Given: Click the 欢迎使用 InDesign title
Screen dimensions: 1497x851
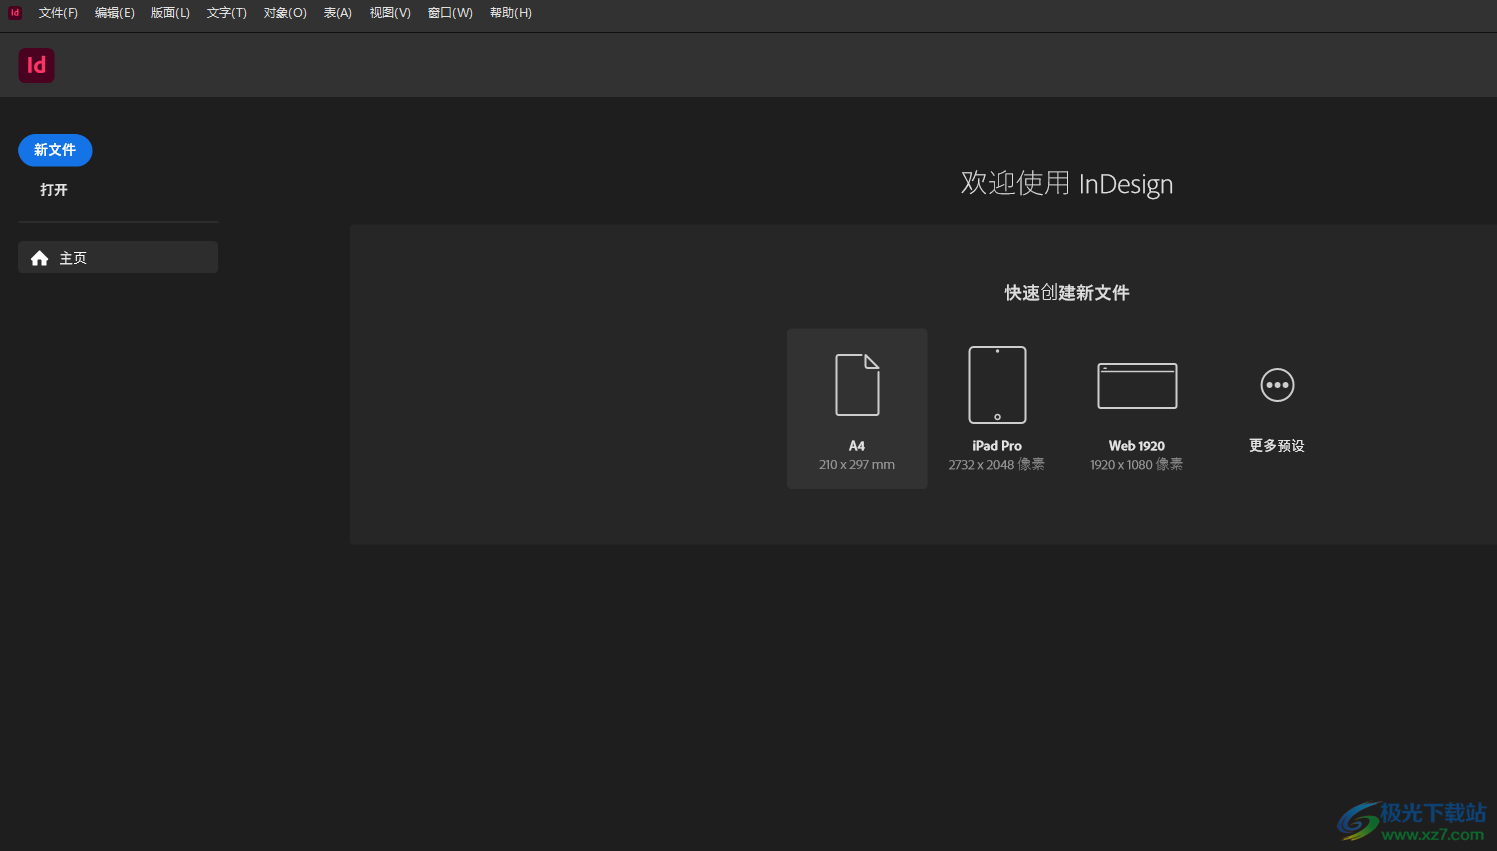Looking at the screenshot, I should (x=1067, y=183).
